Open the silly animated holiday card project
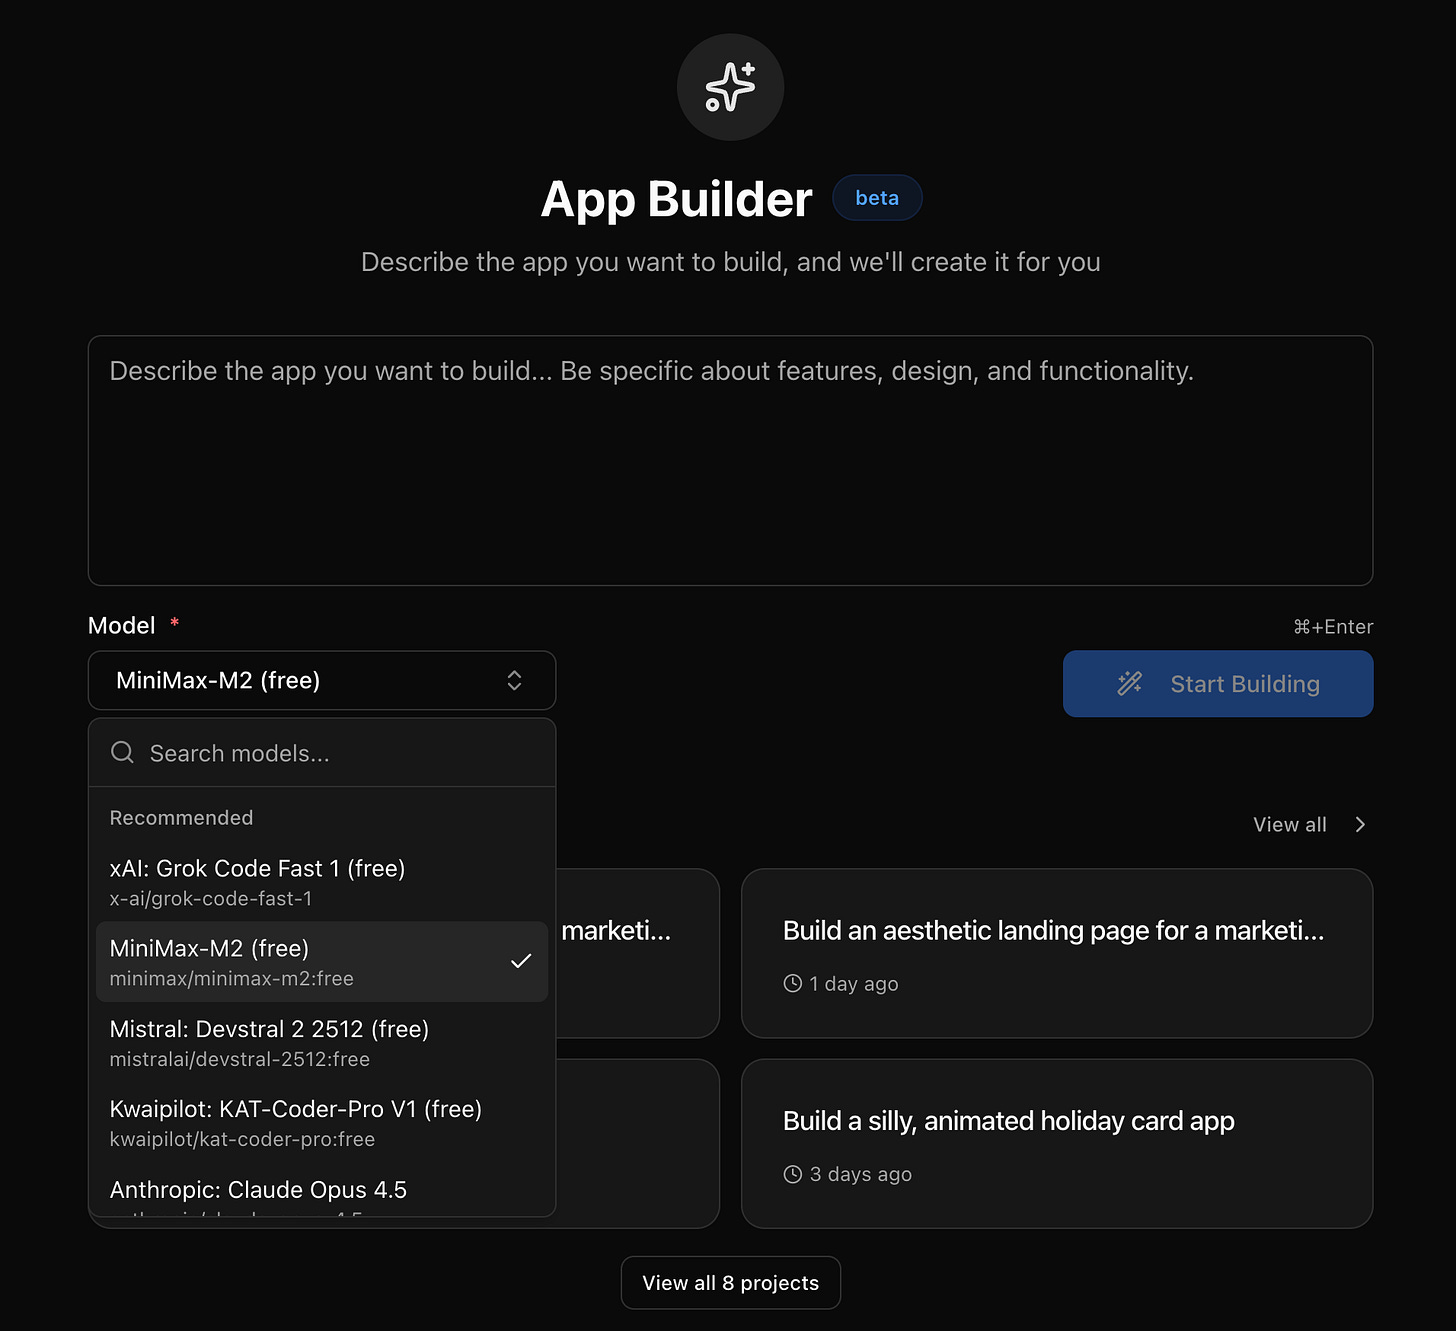Image resolution: width=1456 pixels, height=1331 pixels. coord(1057,1143)
